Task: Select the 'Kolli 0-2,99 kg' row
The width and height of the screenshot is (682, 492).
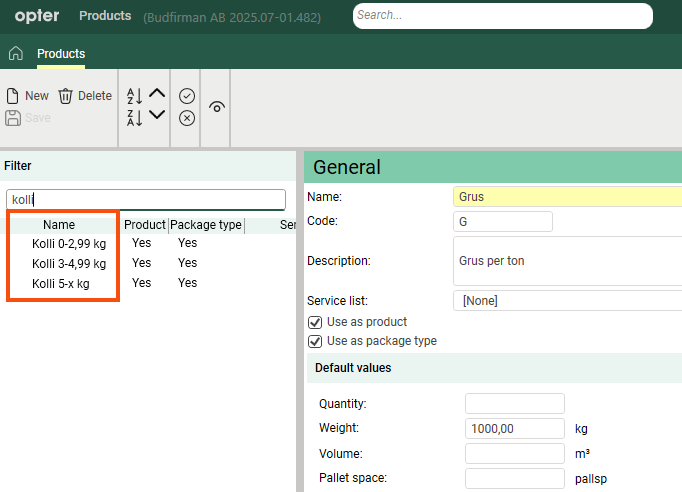Action: 69,243
